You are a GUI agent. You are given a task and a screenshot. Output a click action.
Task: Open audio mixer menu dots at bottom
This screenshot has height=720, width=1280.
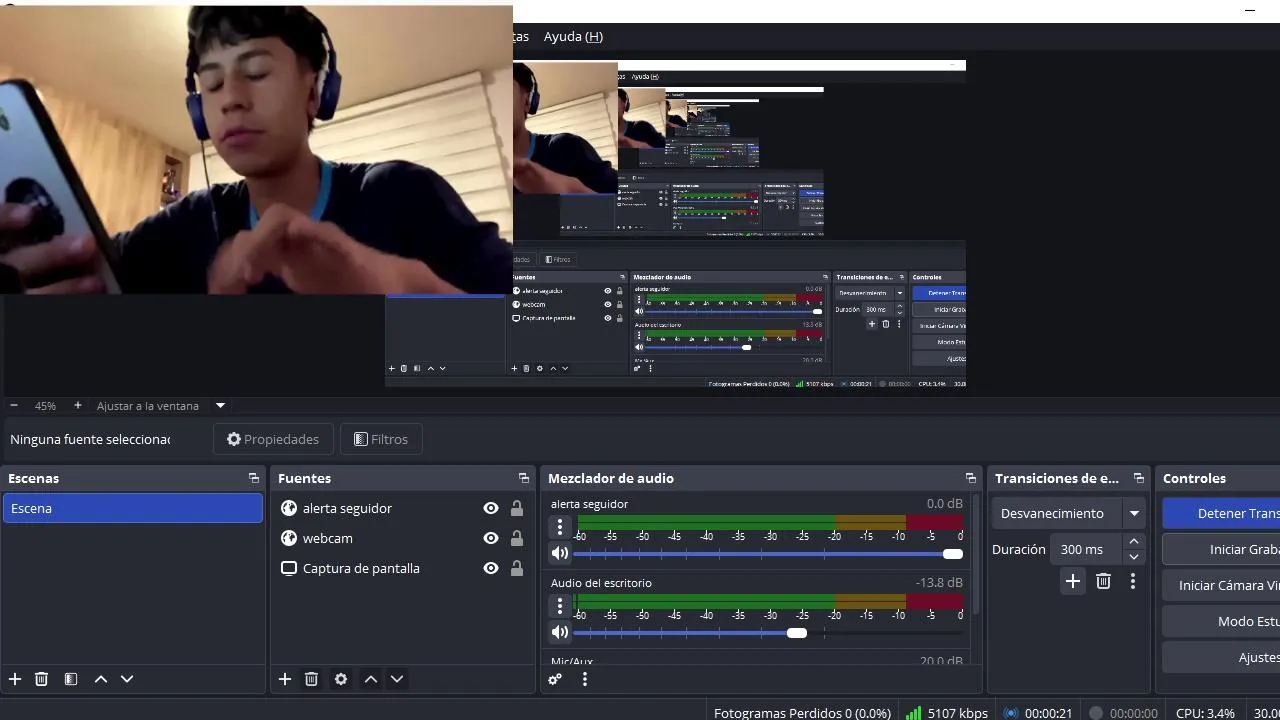point(585,679)
